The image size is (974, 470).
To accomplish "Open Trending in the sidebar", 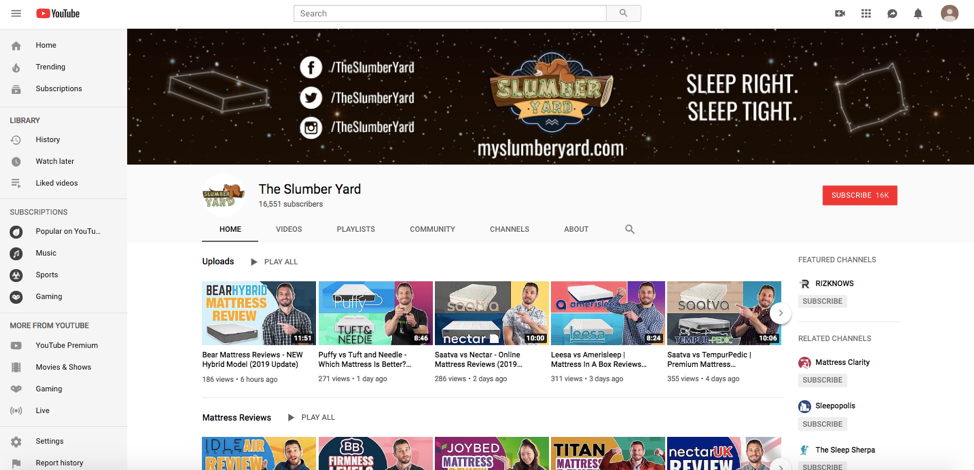I will tap(63, 67).
